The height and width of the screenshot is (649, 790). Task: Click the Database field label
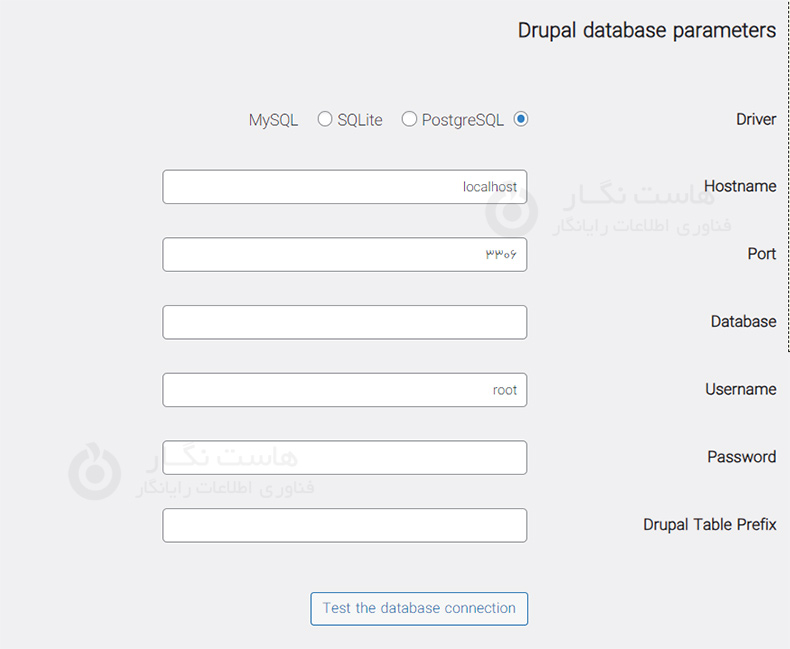(x=743, y=322)
